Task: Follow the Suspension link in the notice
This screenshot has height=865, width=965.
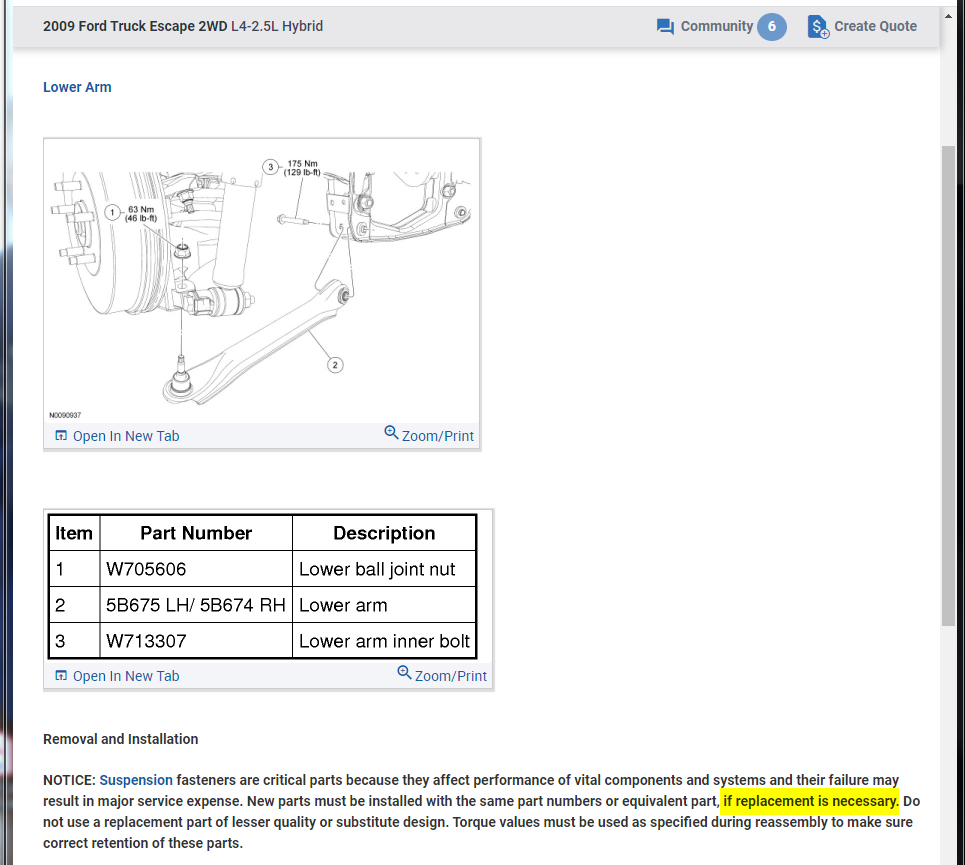Action: click(136, 780)
